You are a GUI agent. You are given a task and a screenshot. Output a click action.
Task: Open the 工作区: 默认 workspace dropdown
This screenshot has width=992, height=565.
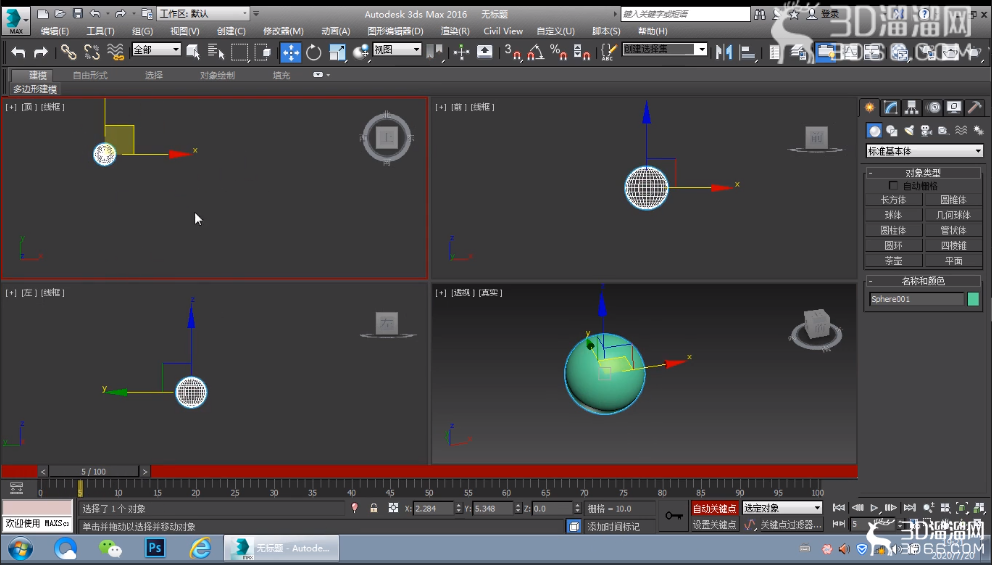pos(203,13)
